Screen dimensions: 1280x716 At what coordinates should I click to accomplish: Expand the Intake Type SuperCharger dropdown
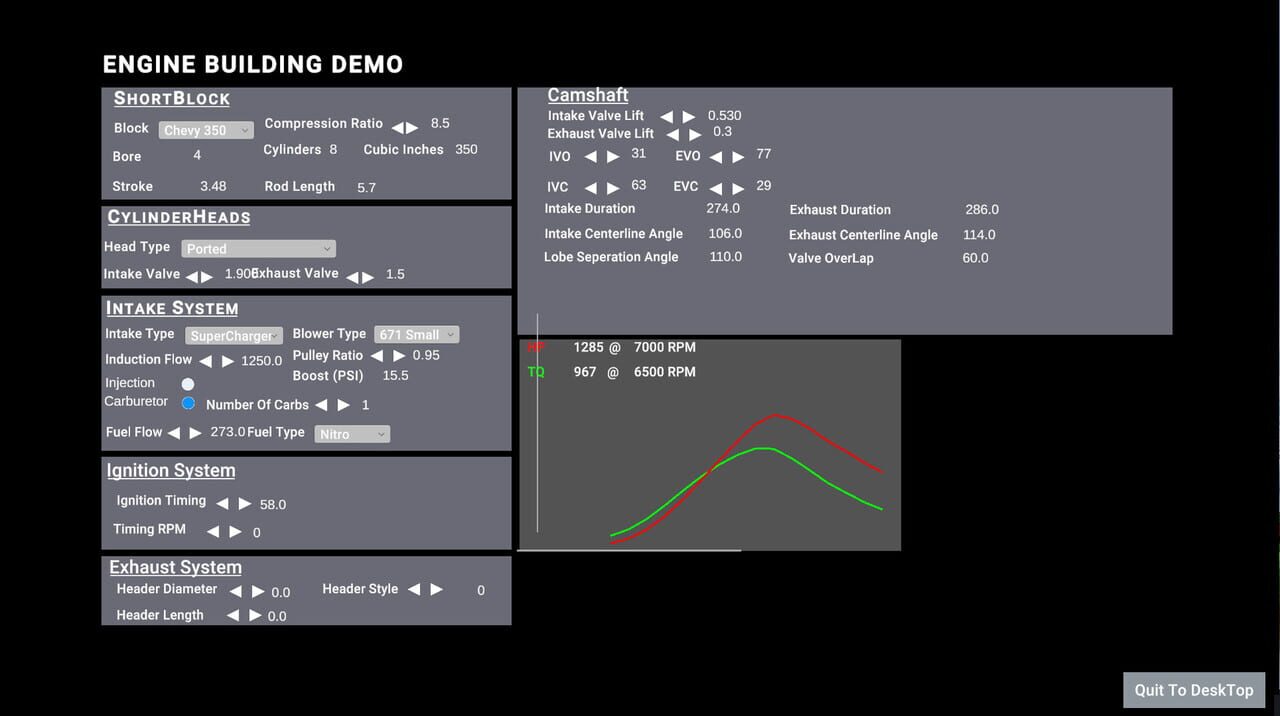[235, 336]
